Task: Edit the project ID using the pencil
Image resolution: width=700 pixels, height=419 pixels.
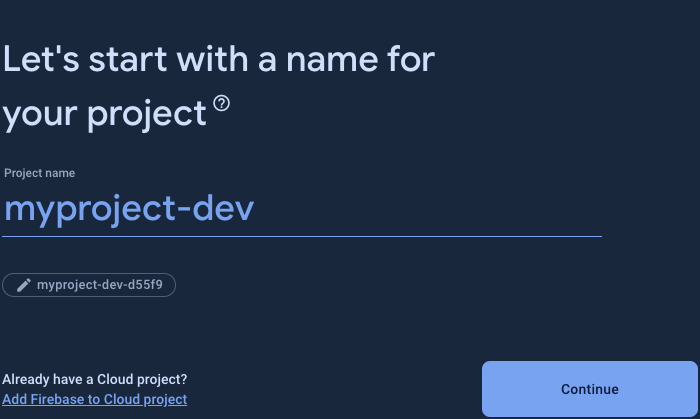Action: tap(24, 286)
